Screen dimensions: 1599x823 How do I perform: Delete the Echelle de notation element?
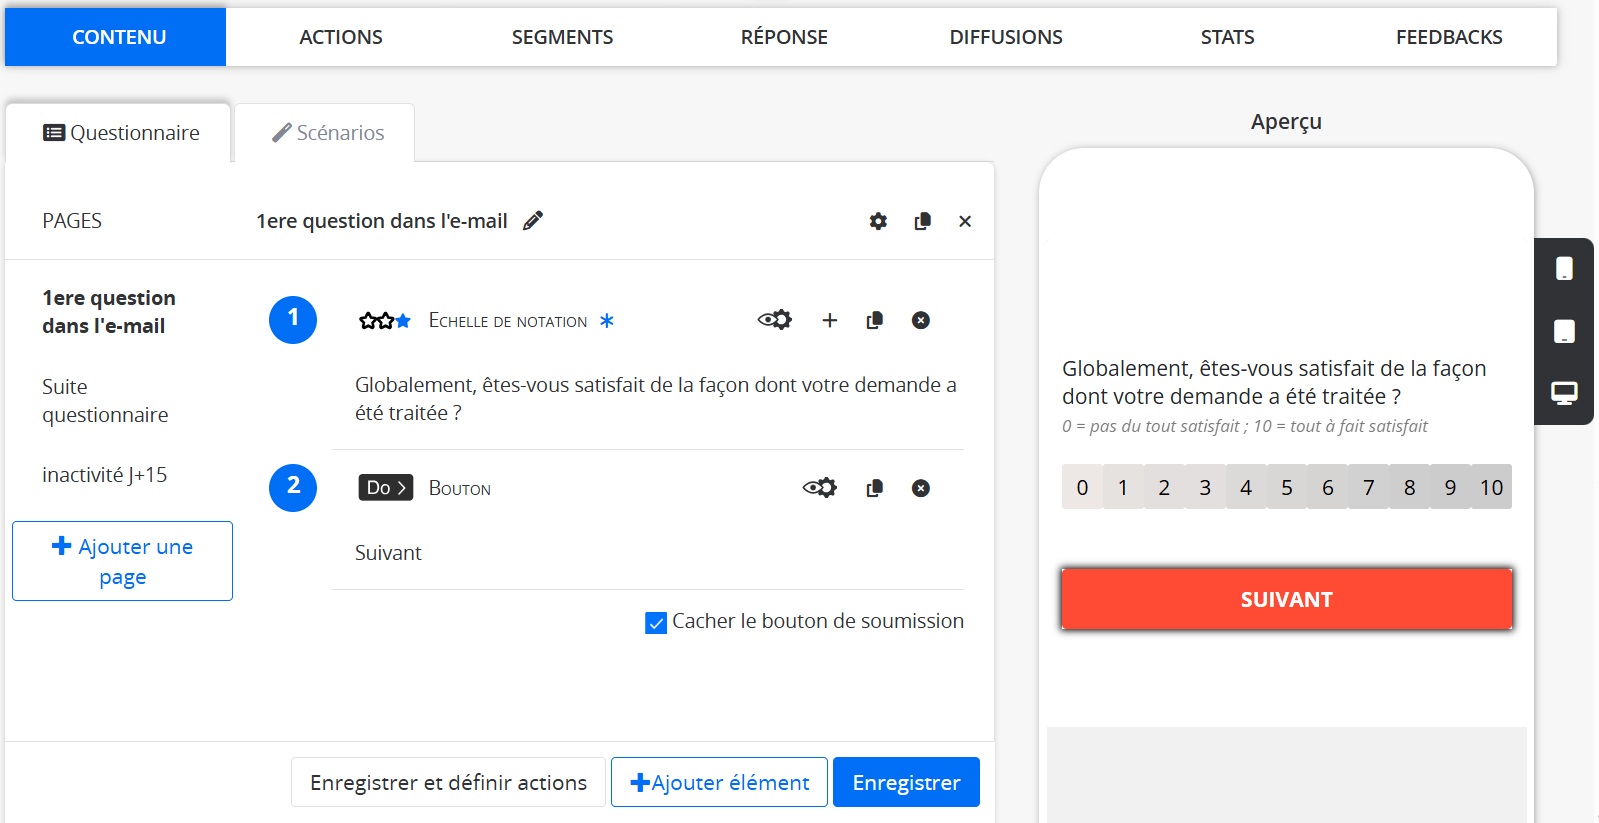point(920,320)
